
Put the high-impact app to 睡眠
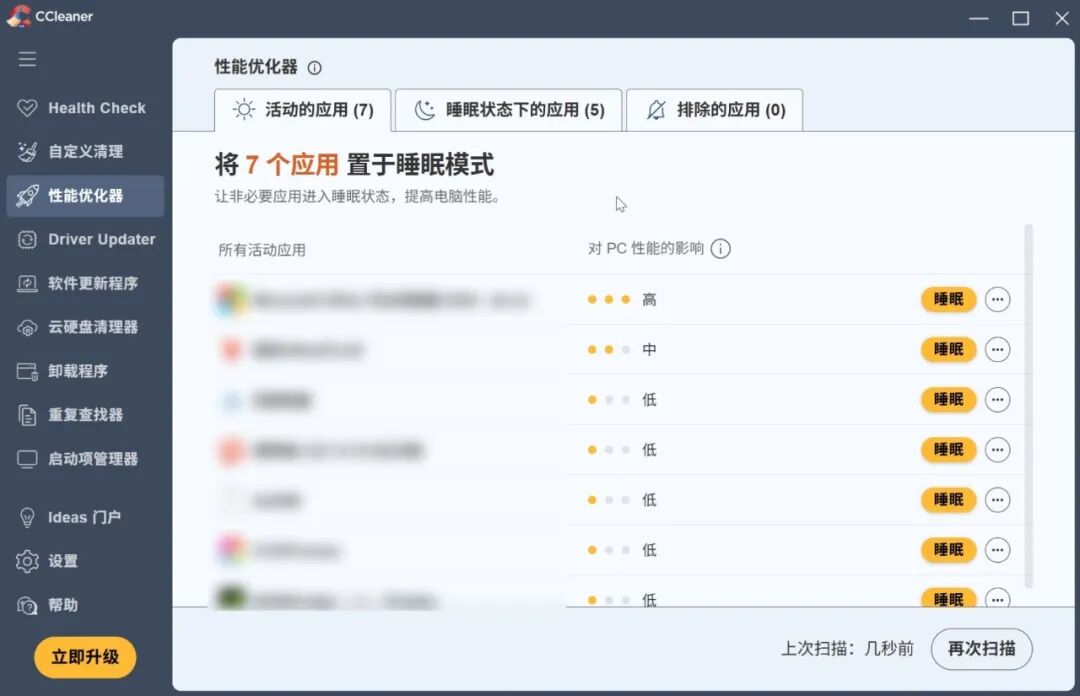tap(948, 300)
